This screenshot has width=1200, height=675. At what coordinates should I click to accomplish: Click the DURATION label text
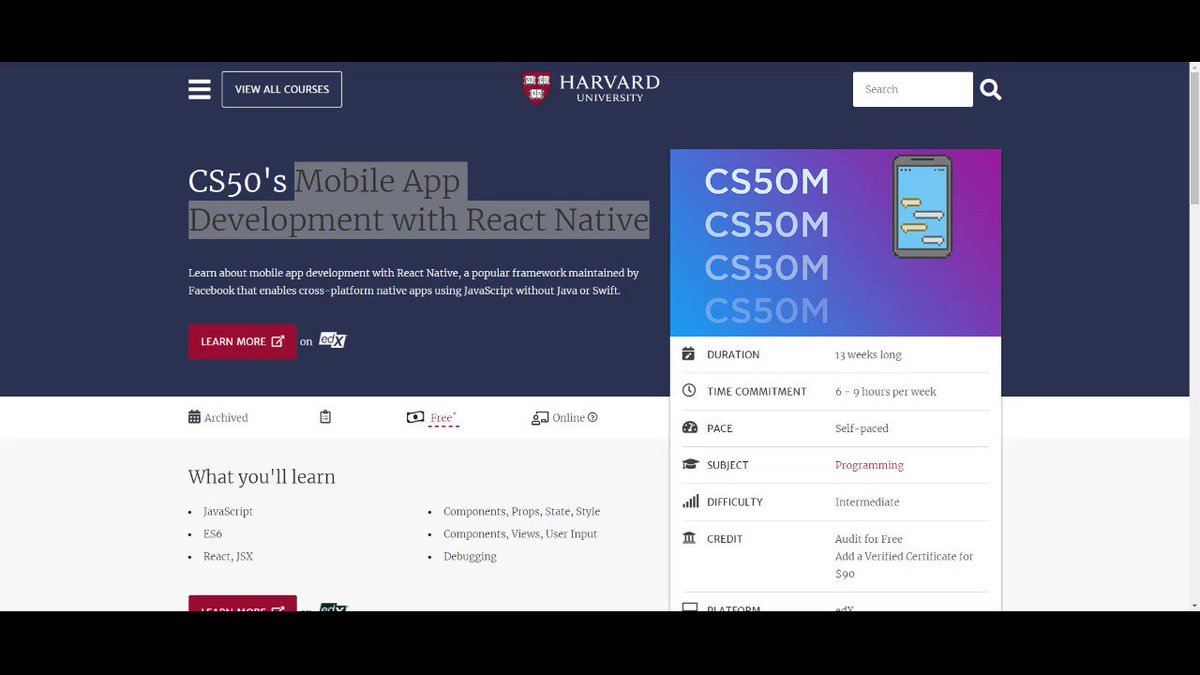733,355
